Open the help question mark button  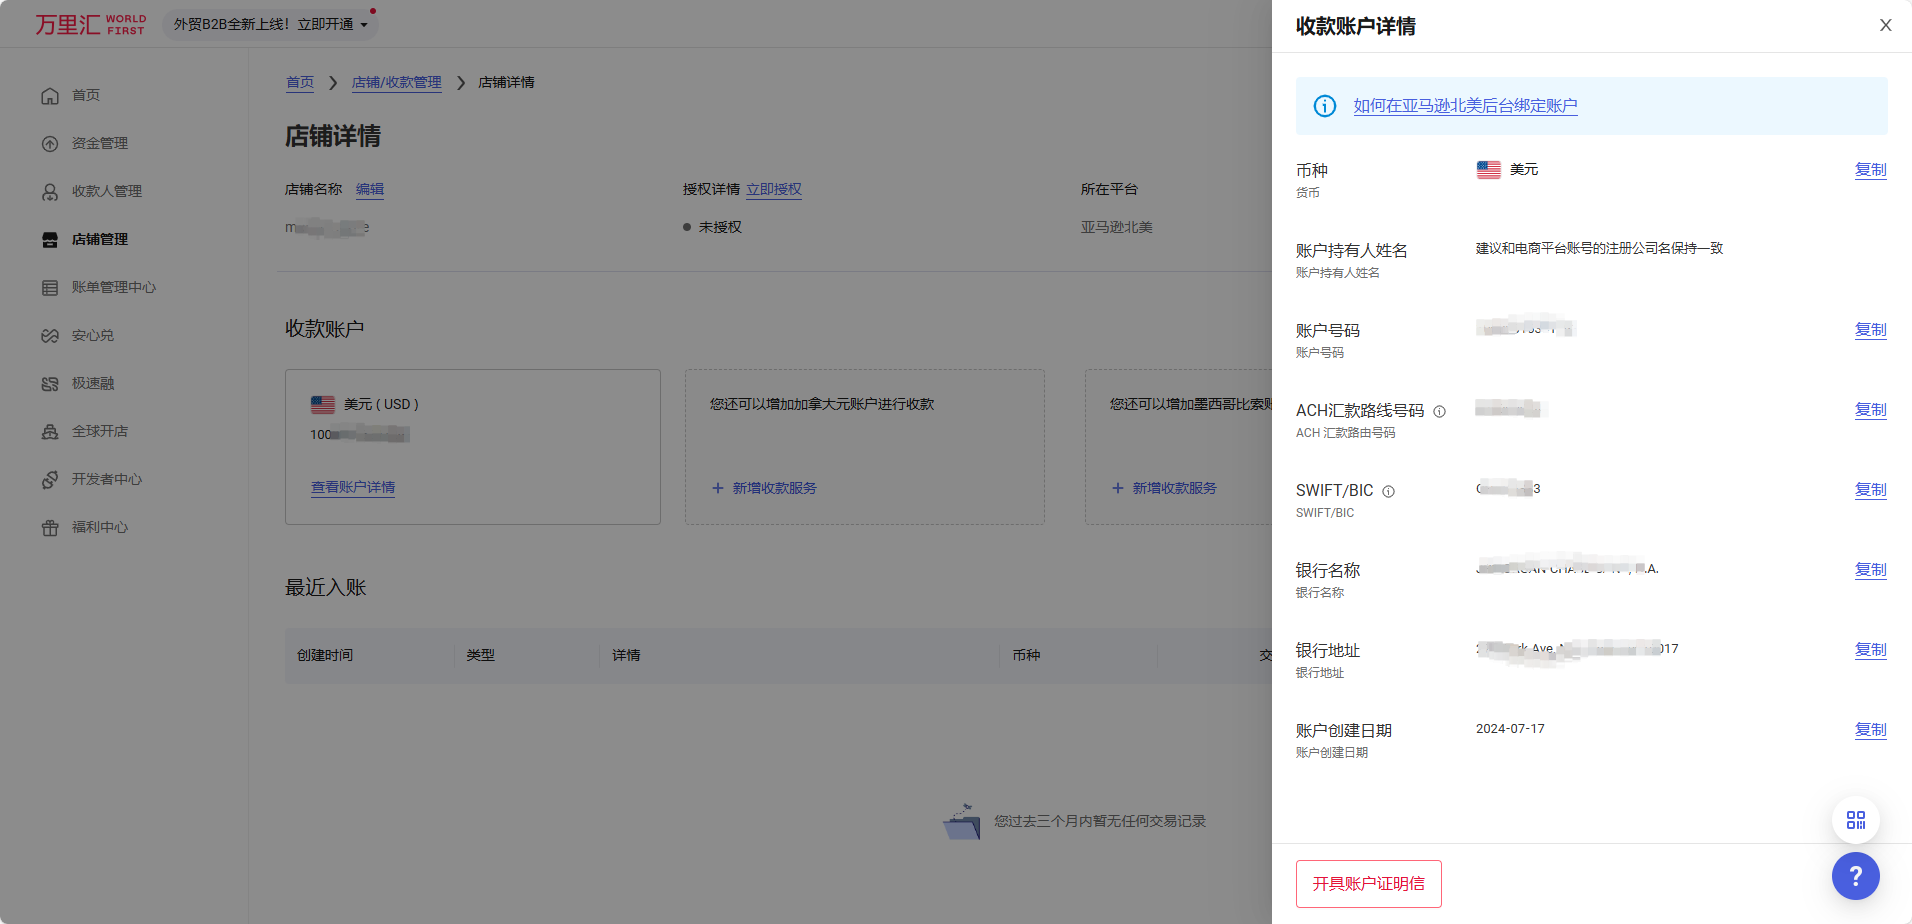coord(1856,876)
